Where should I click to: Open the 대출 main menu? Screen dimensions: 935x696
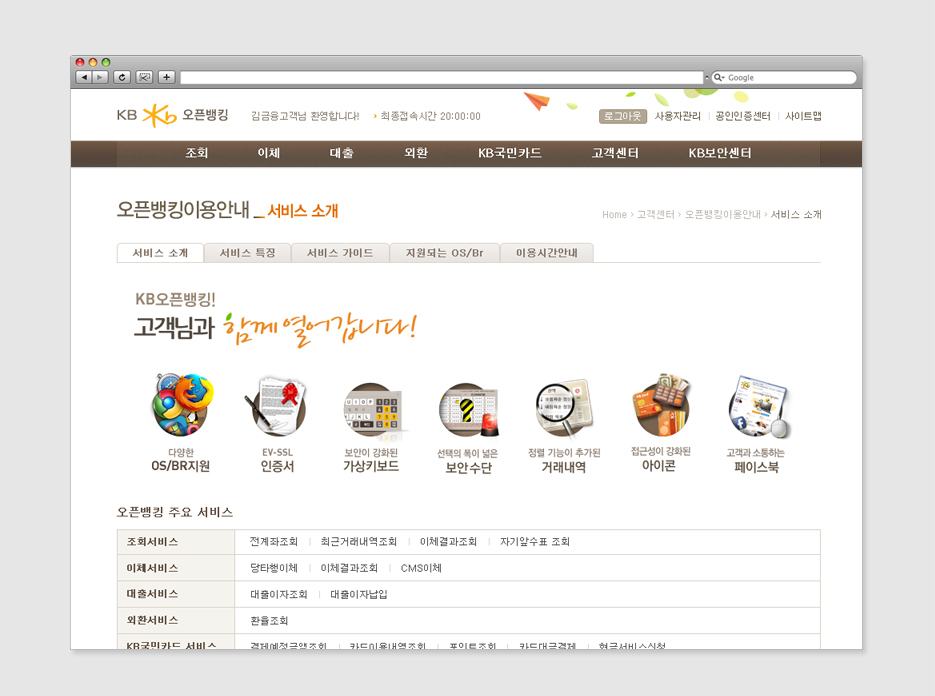(x=342, y=153)
